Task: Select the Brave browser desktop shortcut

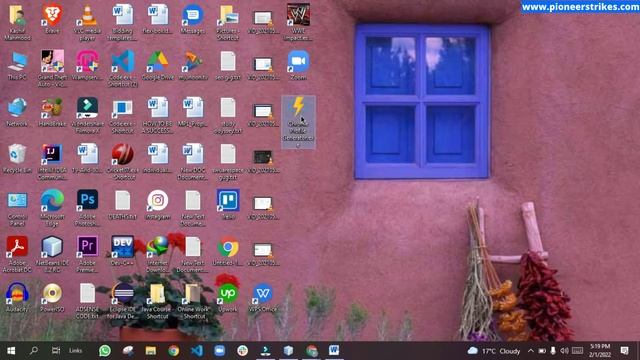Action: [52, 19]
